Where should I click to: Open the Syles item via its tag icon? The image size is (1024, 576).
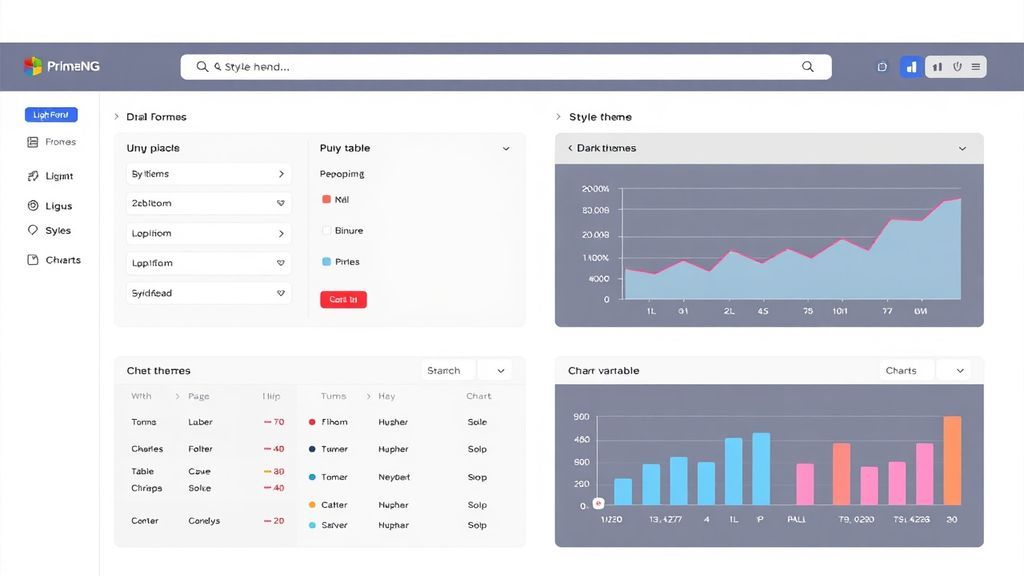click(x=33, y=230)
